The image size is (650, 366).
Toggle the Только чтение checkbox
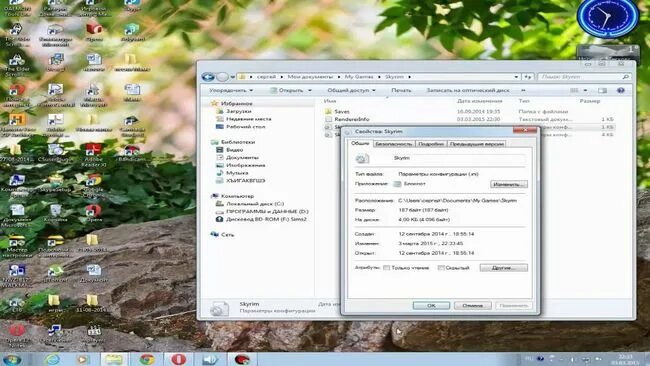pyautogui.click(x=386, y=268)
